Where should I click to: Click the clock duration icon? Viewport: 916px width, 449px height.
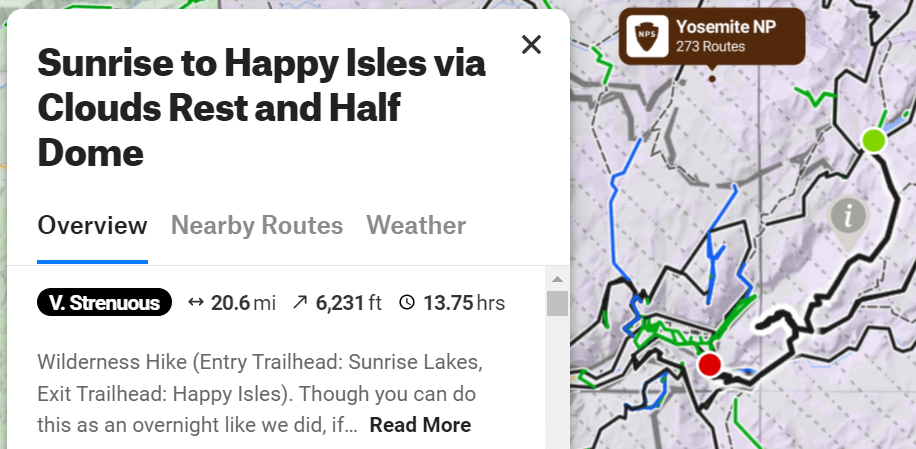406,302
